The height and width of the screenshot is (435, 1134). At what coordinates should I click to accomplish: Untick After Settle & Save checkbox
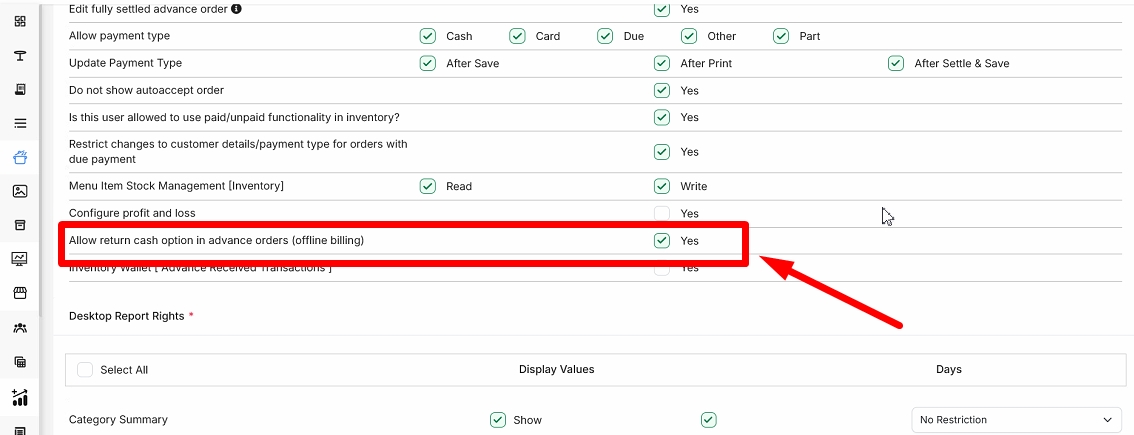[896, 63]
